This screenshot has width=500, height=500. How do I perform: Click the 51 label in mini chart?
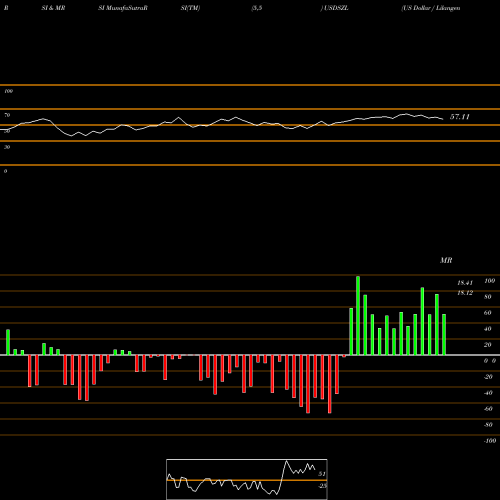pyautogui.click(x=322, y=474)
